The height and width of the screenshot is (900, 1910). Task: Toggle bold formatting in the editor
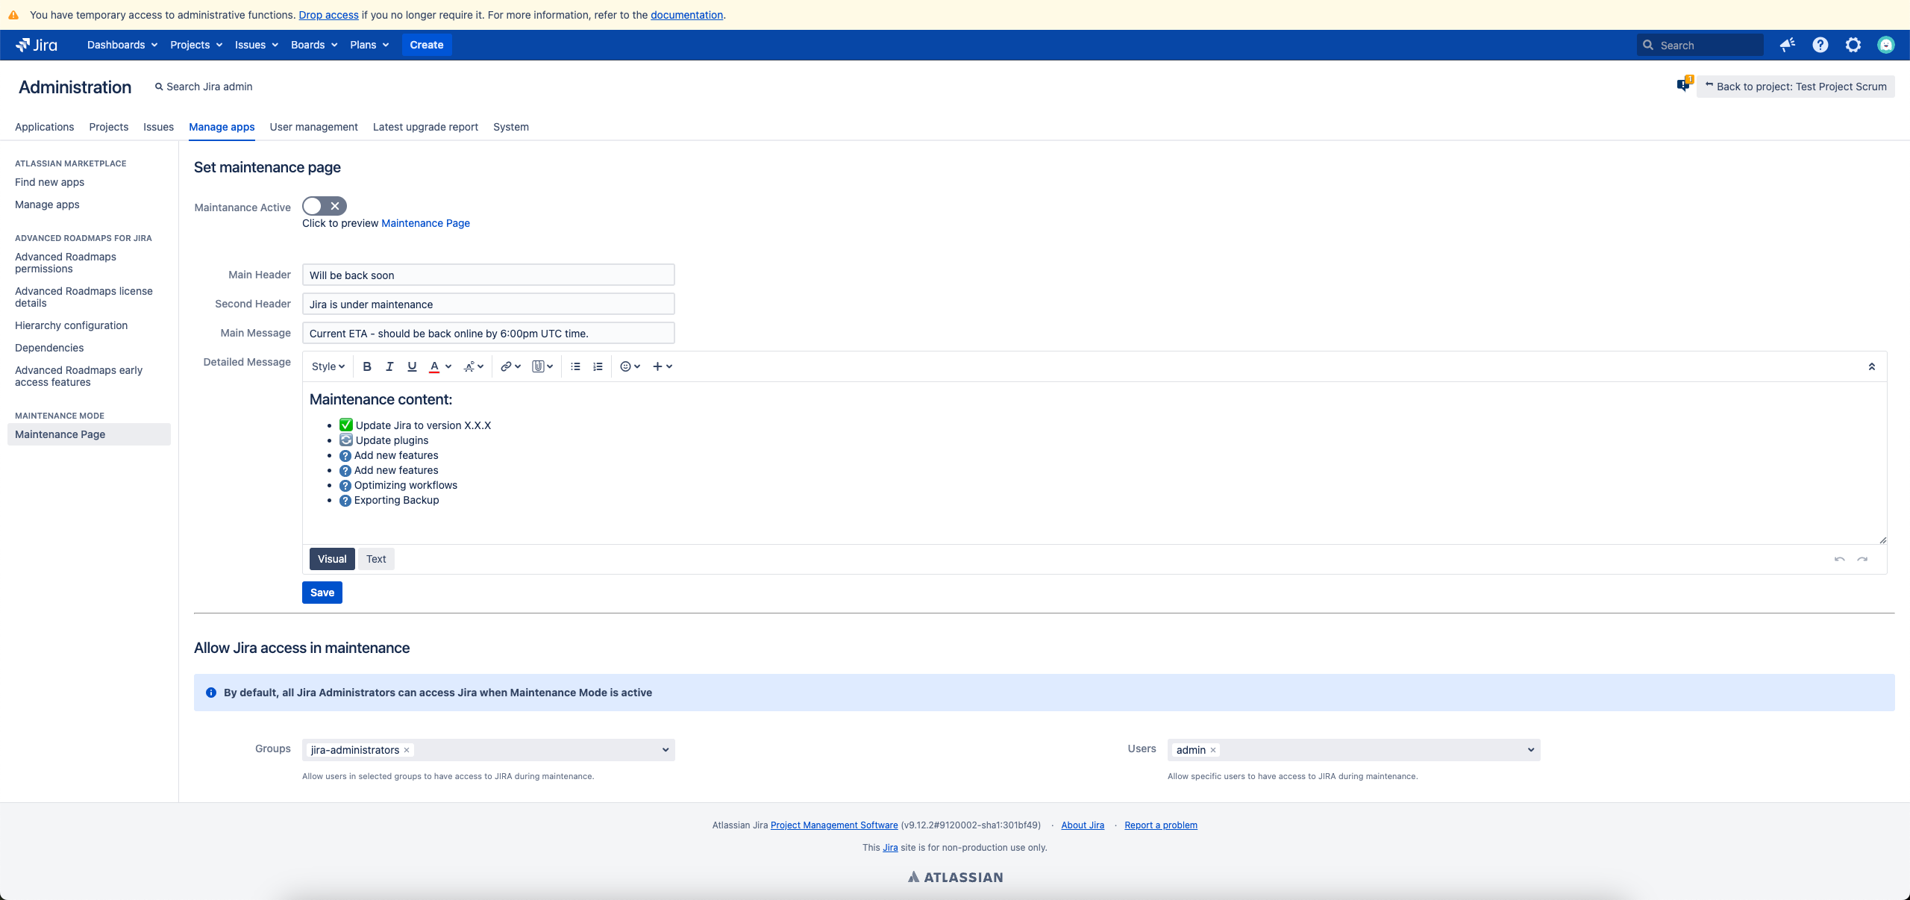(x=367, y=367)
